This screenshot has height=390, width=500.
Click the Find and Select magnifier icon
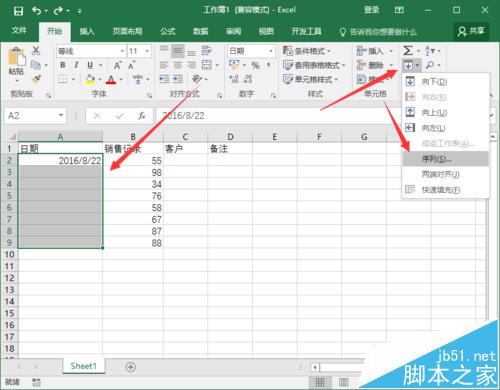[430, 65]
